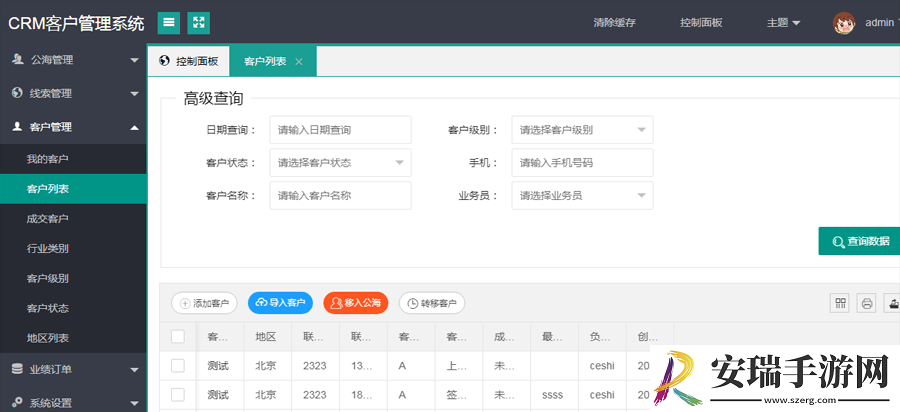900x412 pixels.
Task: Open the 主题 dropdown menu
Action: click(783, 23)
